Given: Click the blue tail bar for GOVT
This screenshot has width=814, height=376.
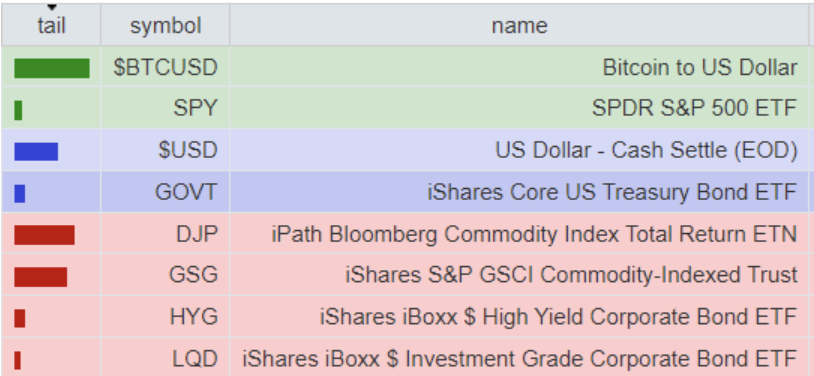Looking at the screenshot, I should point(20,193).
